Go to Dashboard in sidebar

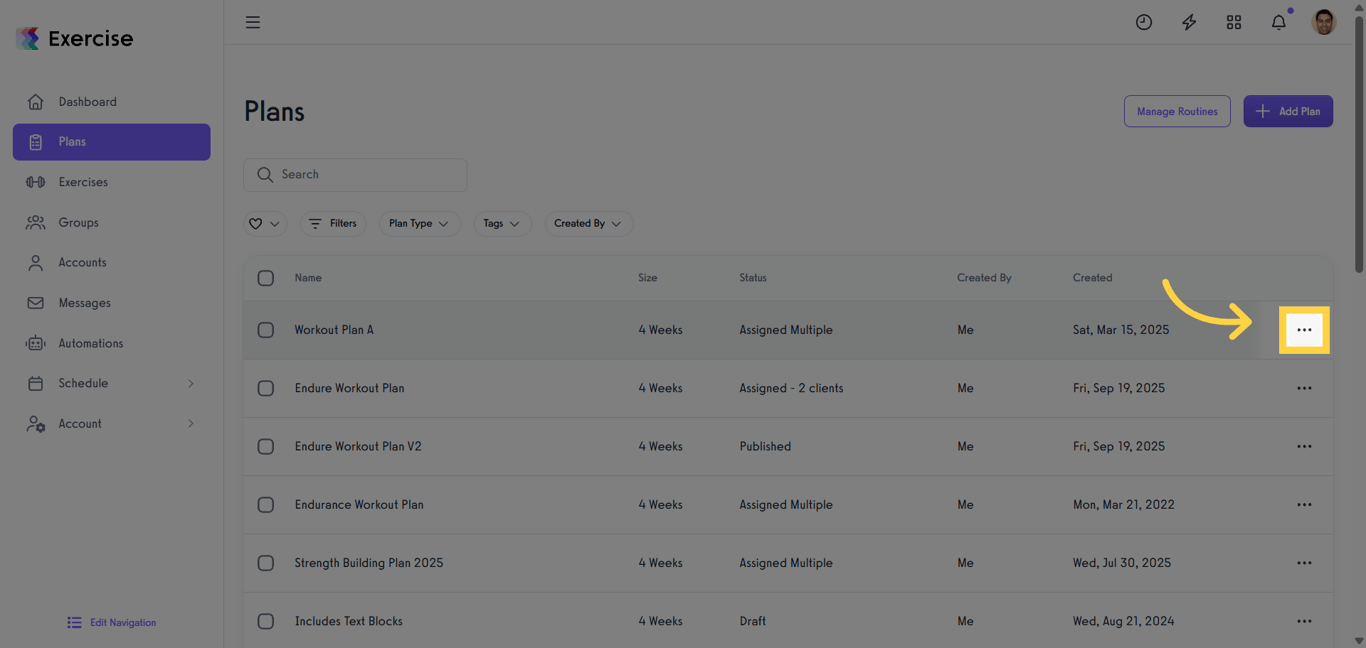pos(111,102)
